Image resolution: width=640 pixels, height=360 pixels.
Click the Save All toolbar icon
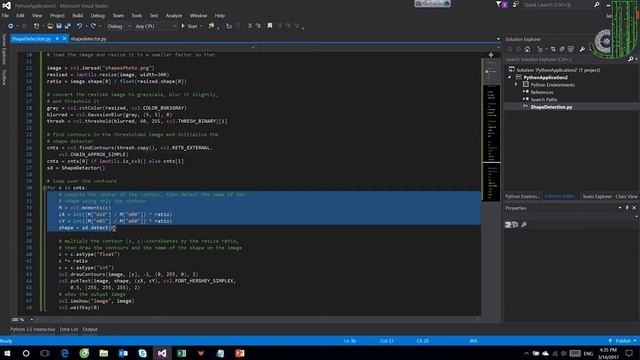[x=68, y=26]
